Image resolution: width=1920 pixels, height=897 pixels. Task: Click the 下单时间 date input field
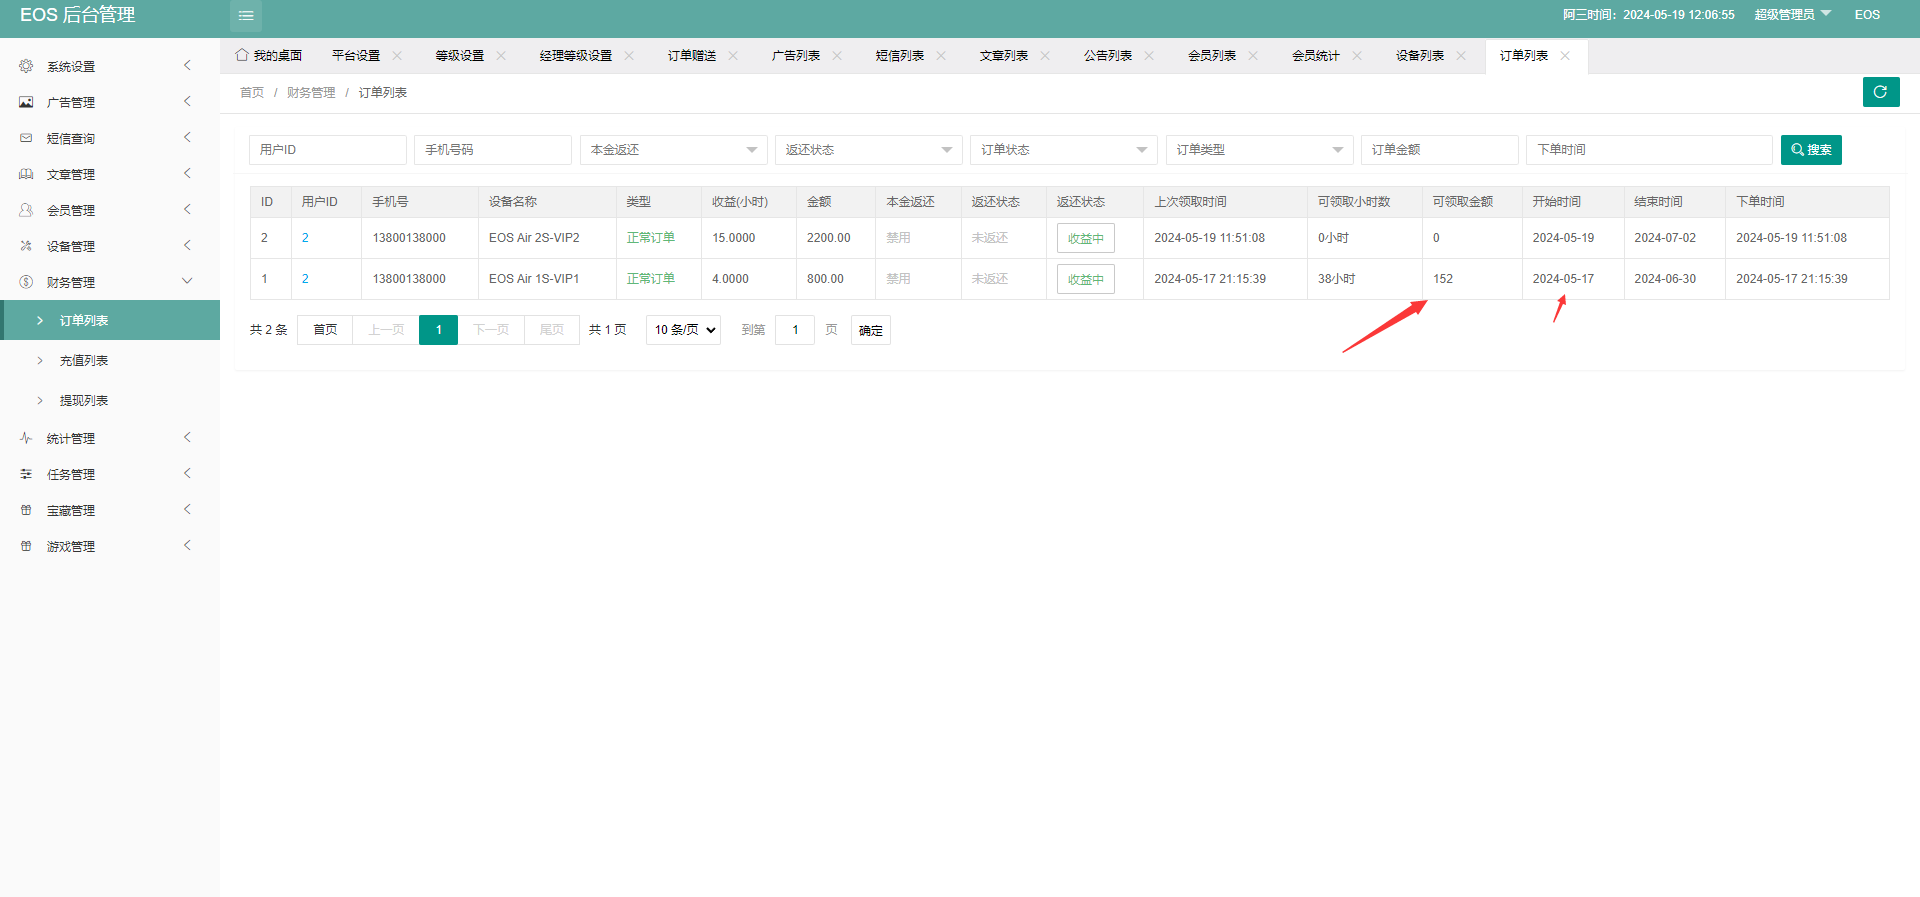tap(1649, 150)
